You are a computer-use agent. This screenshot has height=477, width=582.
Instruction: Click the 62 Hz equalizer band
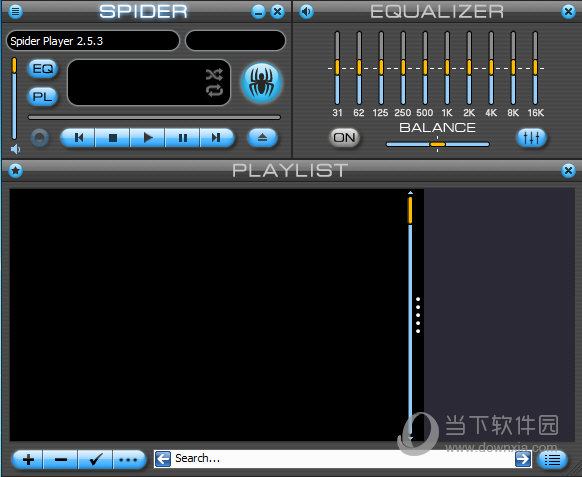tap(359, 68)
